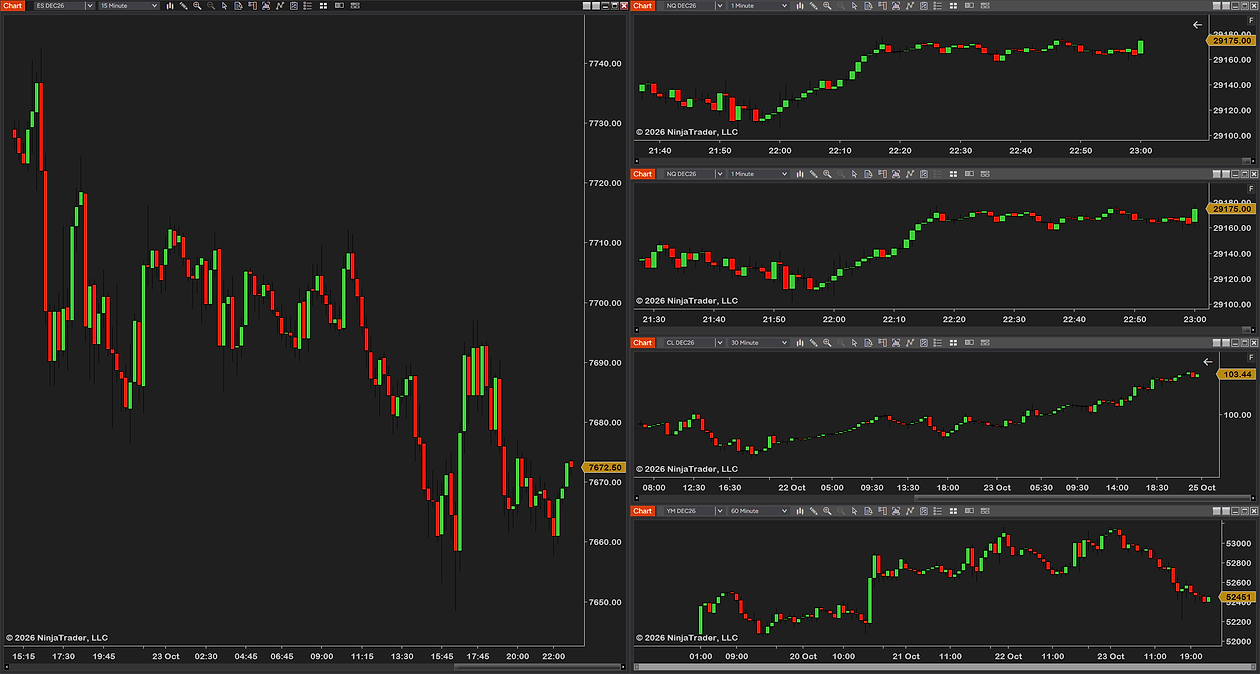Open bar style selector in CL DEC26 chart
The image size is (1260, 674).
(x=800, y=343)
